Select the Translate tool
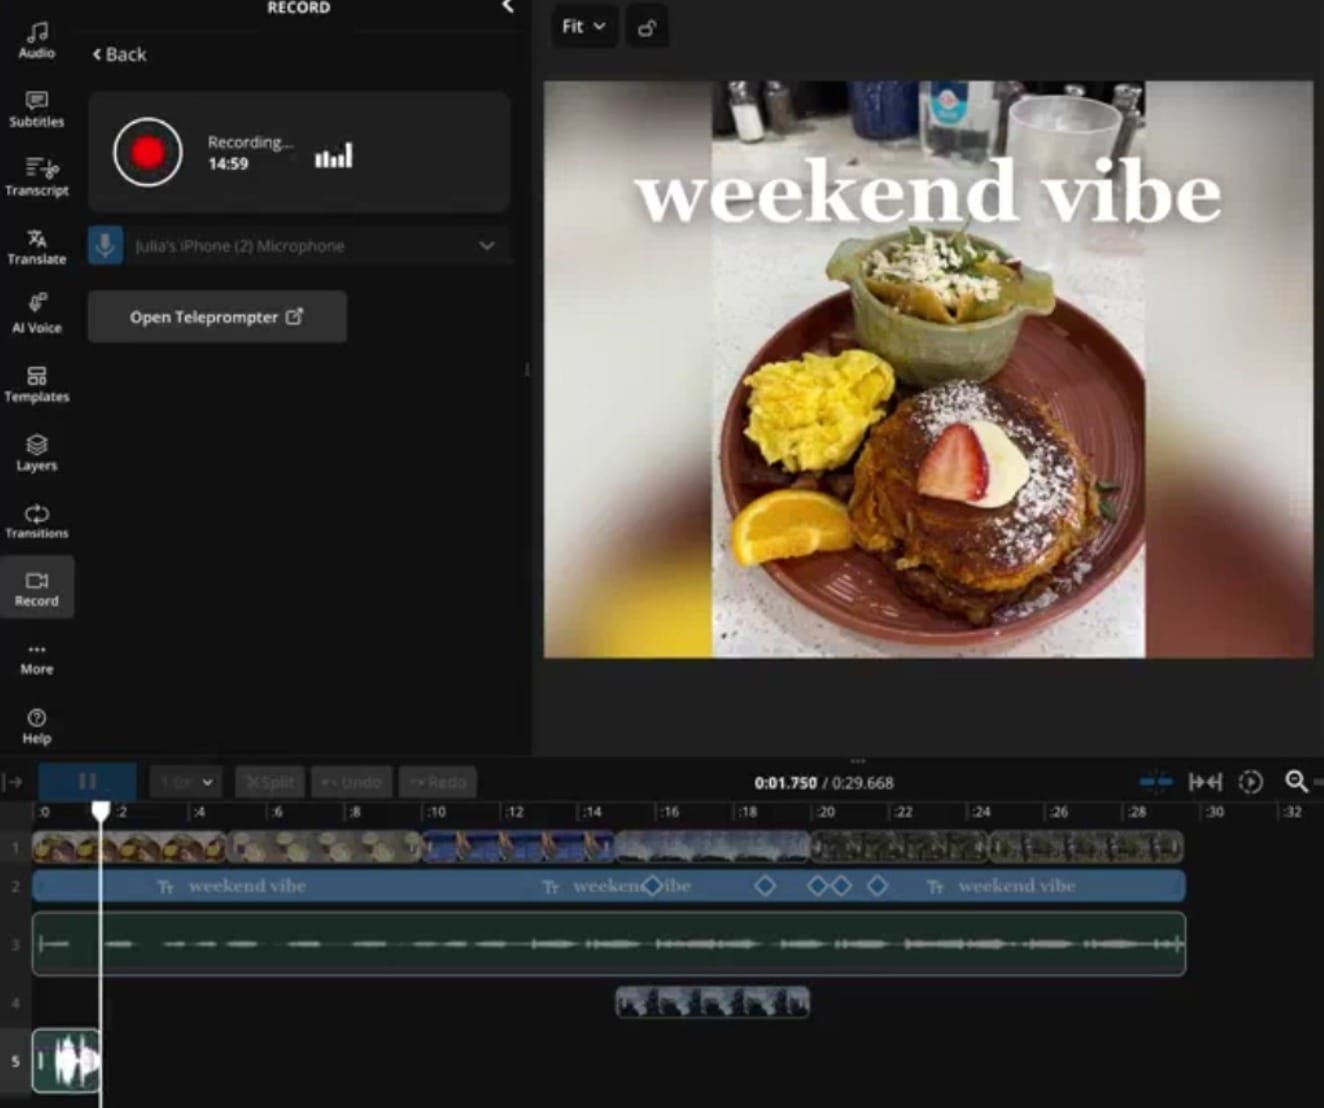 pyautogui.click(x=37, y=246)
